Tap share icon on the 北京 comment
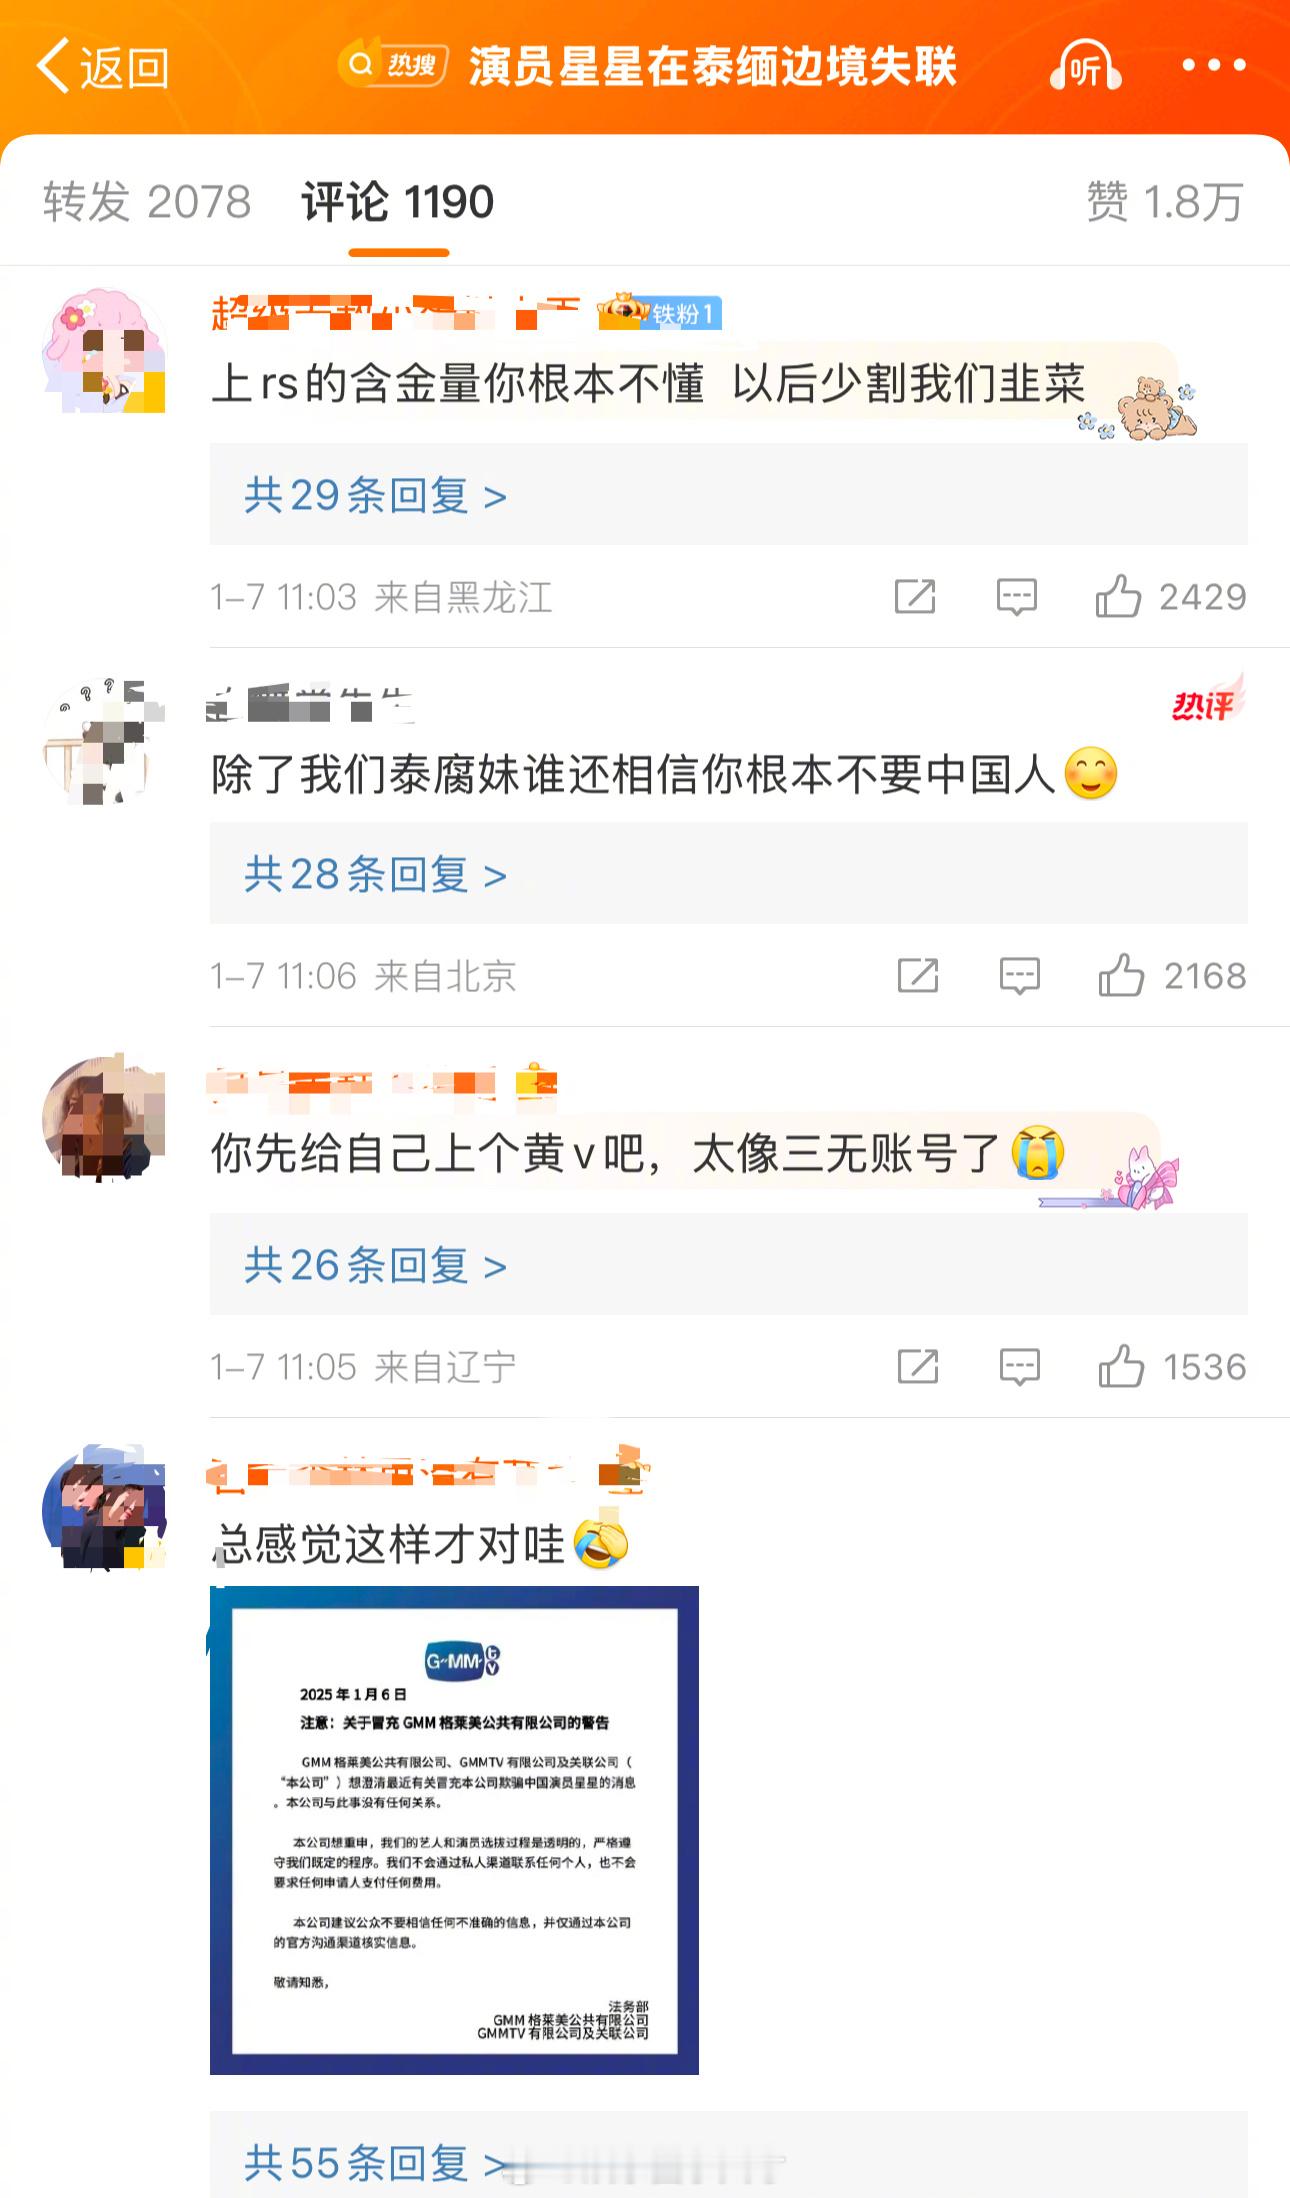Screen dimensions: 1290x2198 918,975
